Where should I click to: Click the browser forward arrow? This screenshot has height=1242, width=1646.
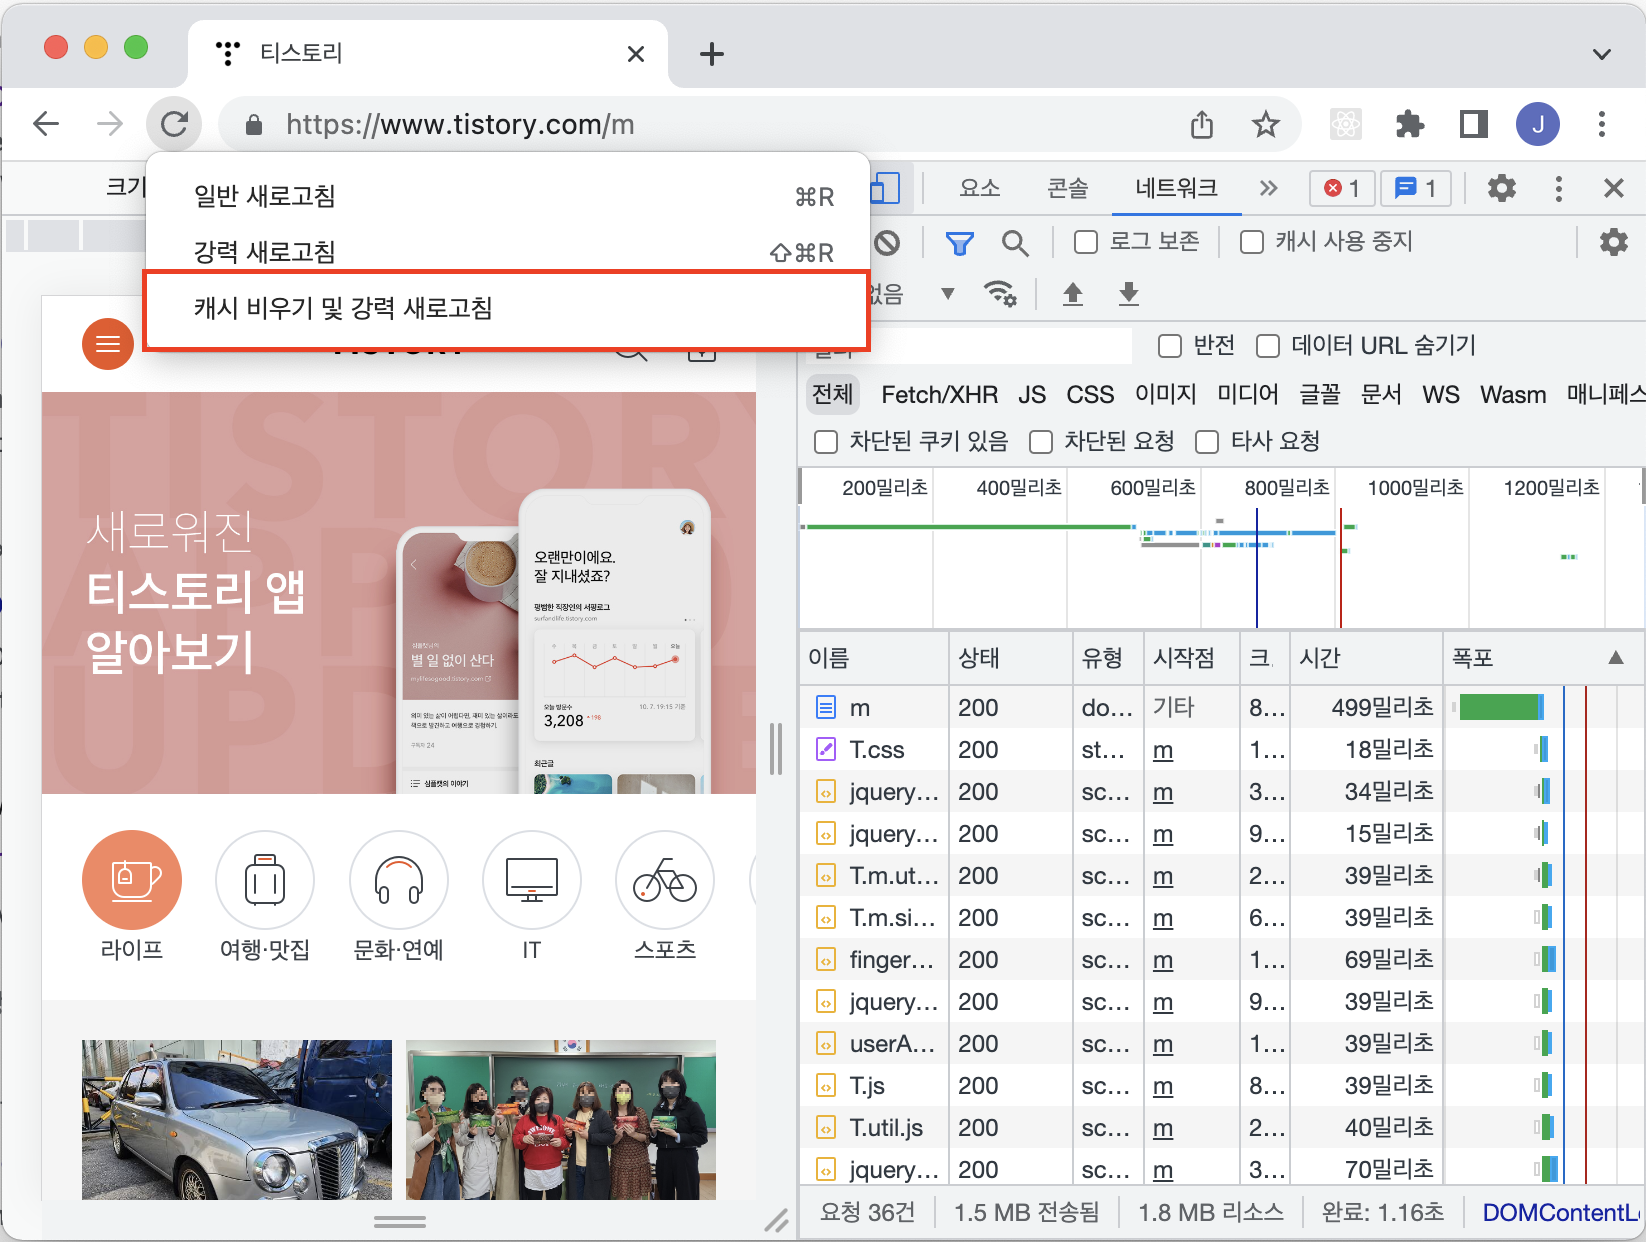tap(109, 124)
